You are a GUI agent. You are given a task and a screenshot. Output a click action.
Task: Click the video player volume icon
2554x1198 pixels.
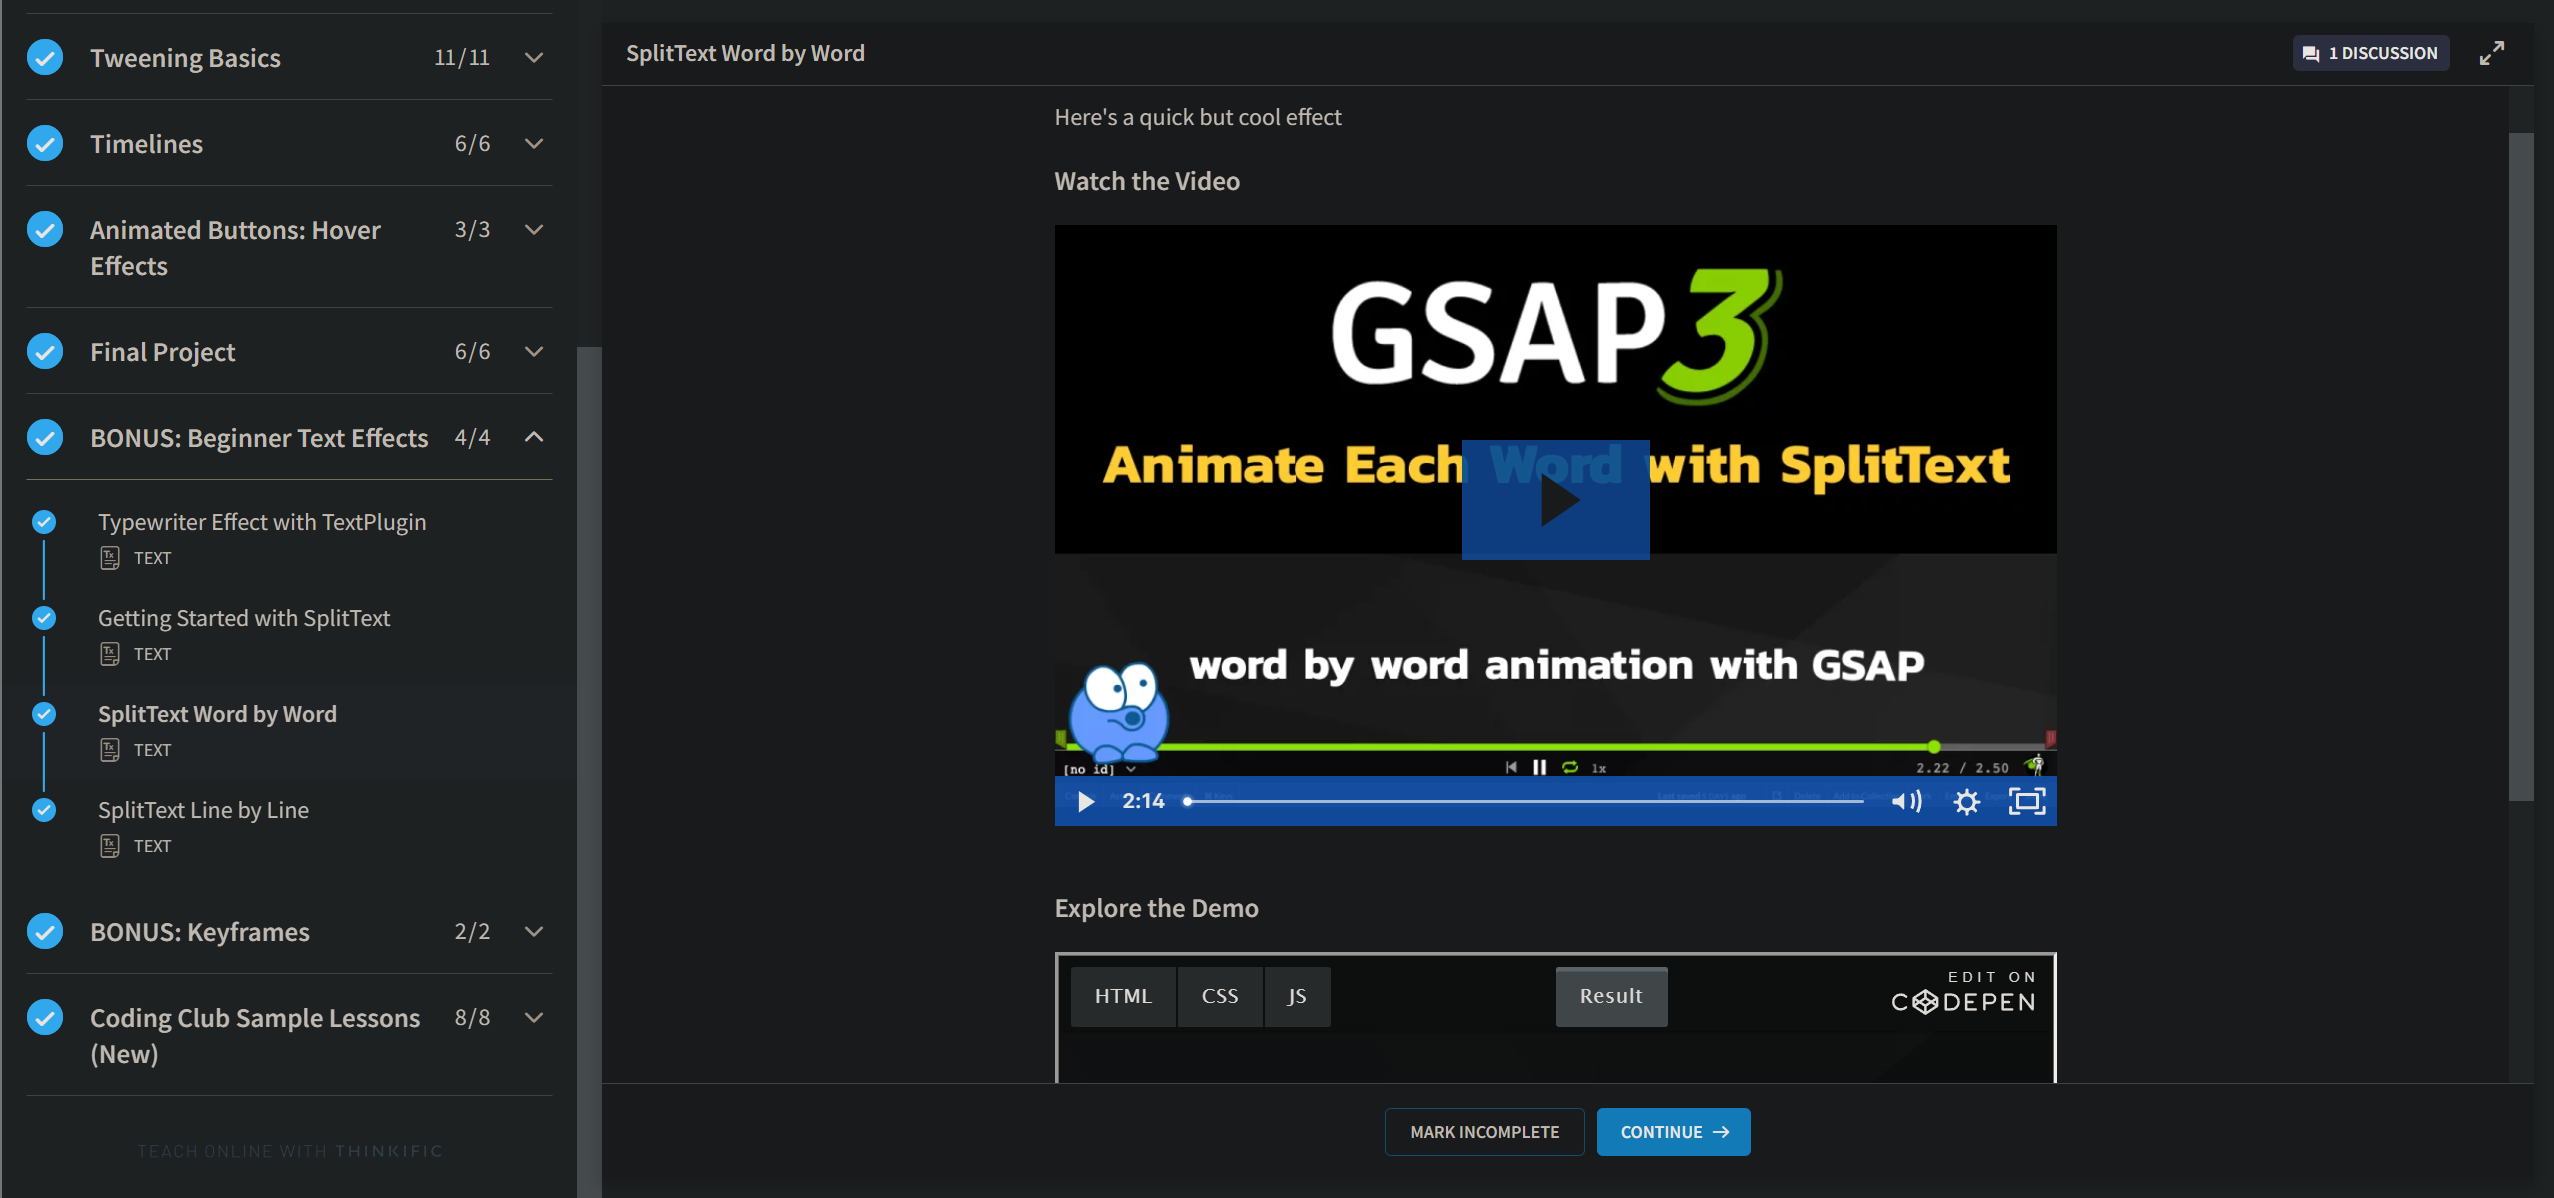(1906, 801)
